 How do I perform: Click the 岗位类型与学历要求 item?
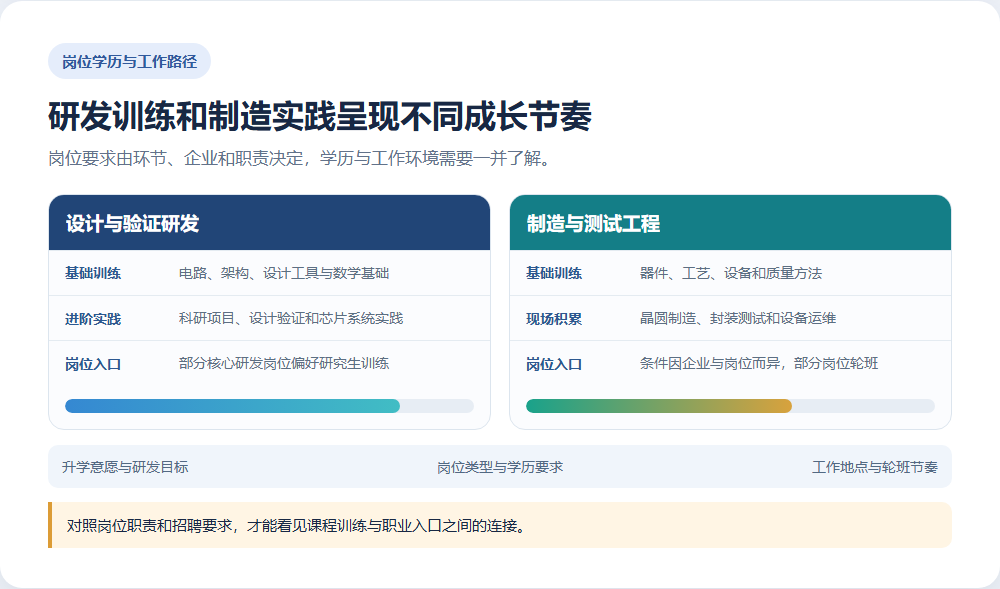tap(500, 467)
